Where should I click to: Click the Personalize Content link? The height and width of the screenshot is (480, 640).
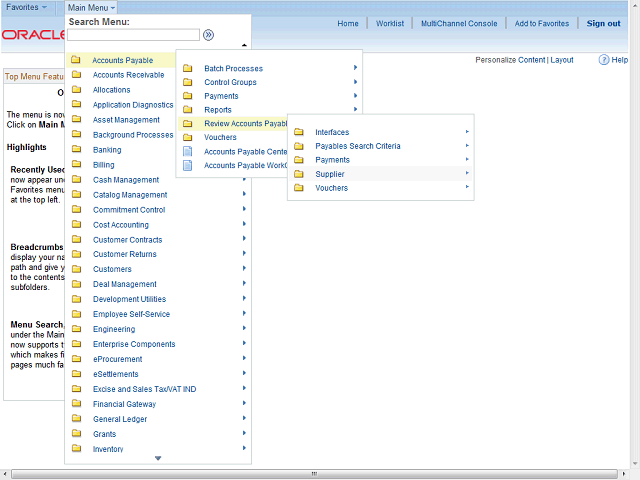510,60
